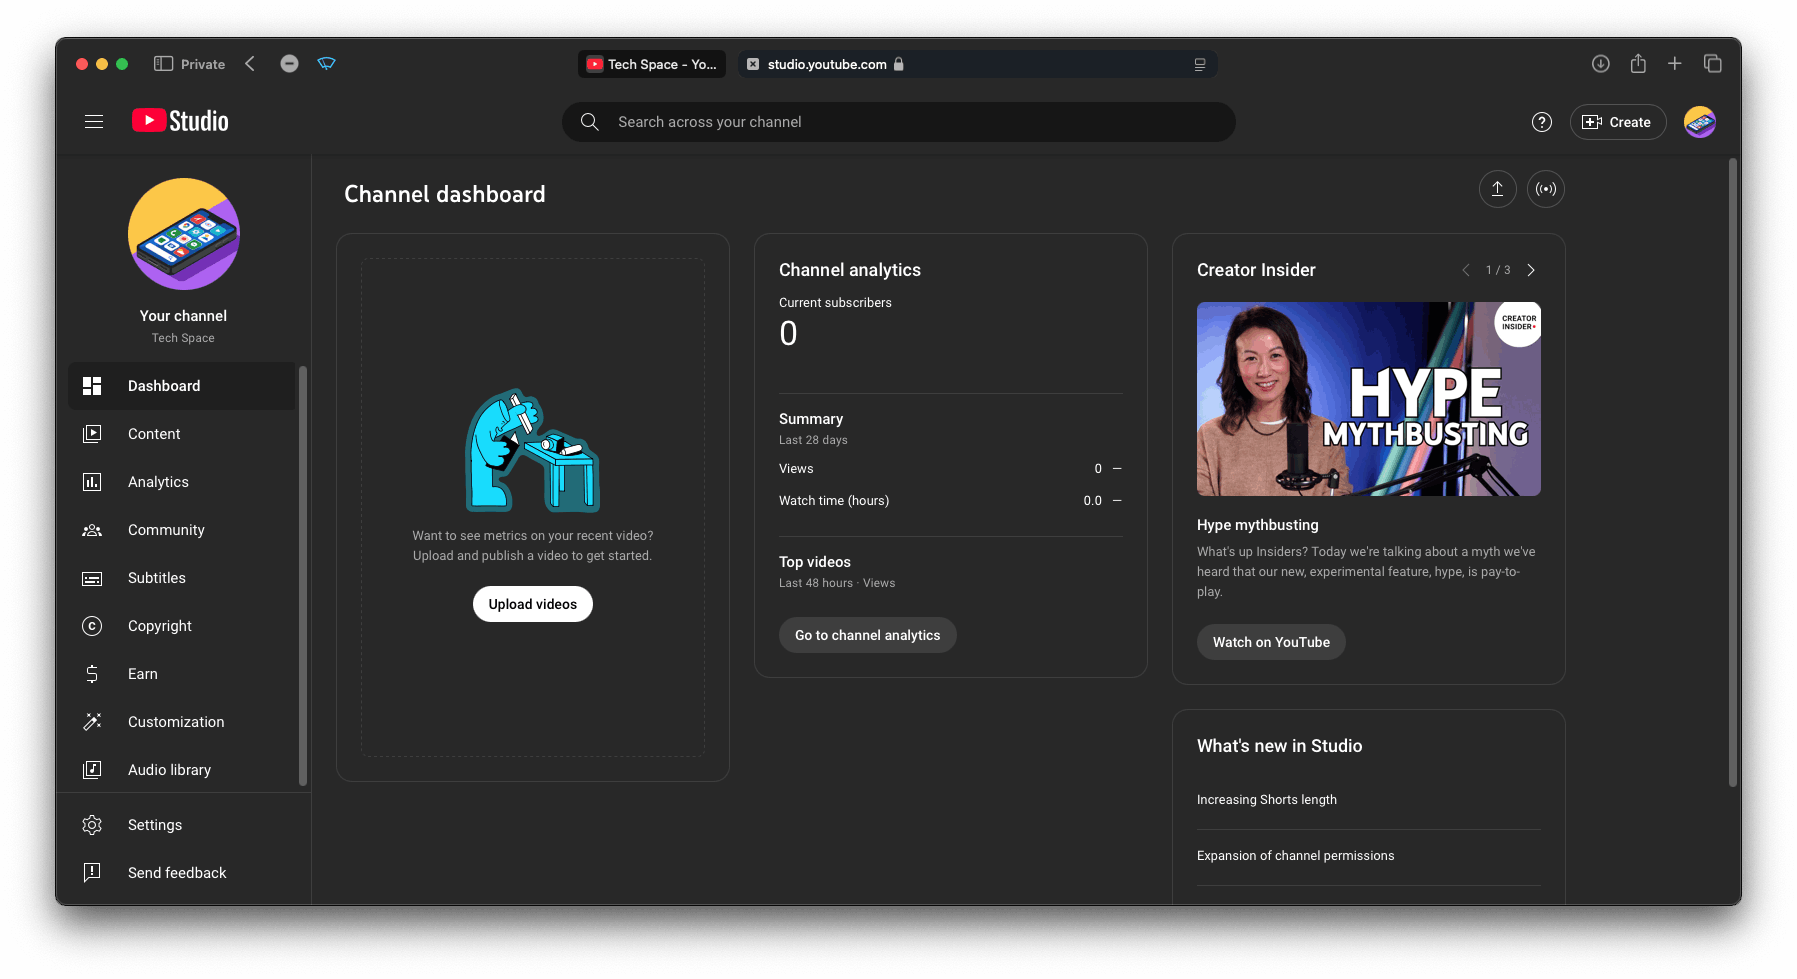The width and height of the screenshot is (1797, 979).
Task: Open the Help question mark icon
Action: (x=1541, y=122)
